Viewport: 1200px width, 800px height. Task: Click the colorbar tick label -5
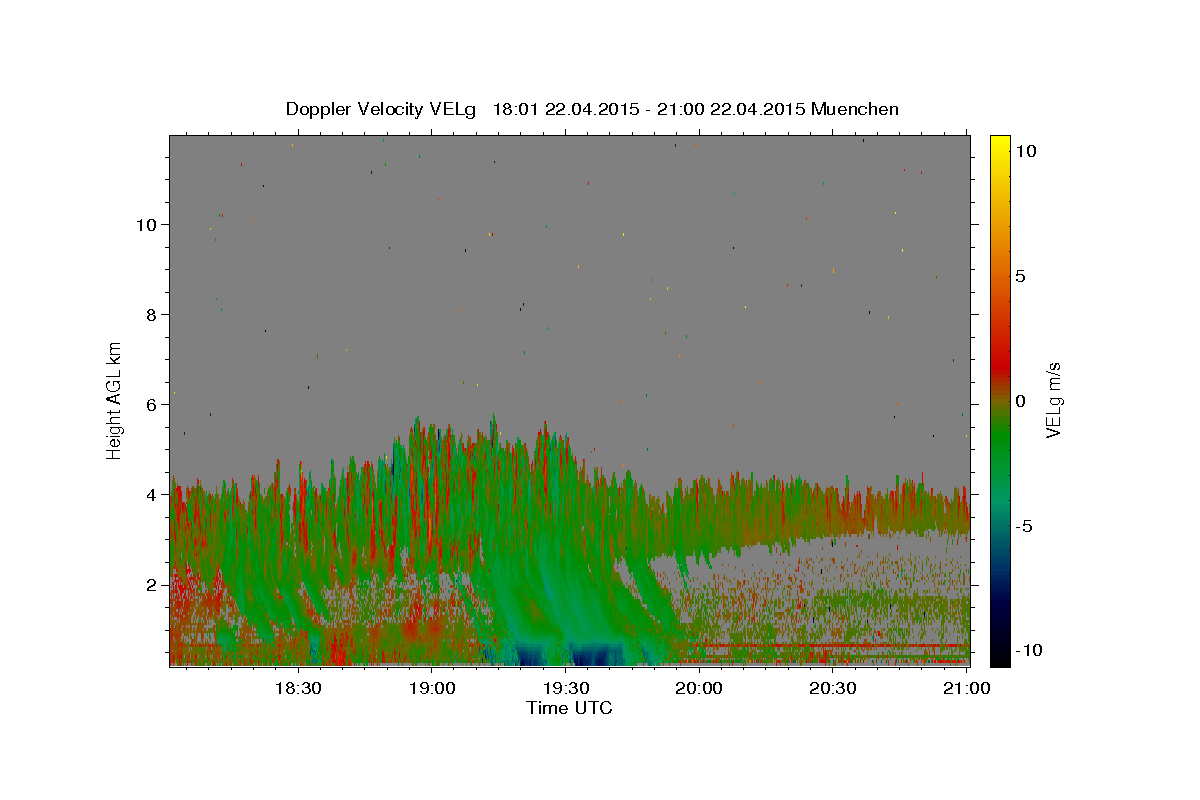1024,526
